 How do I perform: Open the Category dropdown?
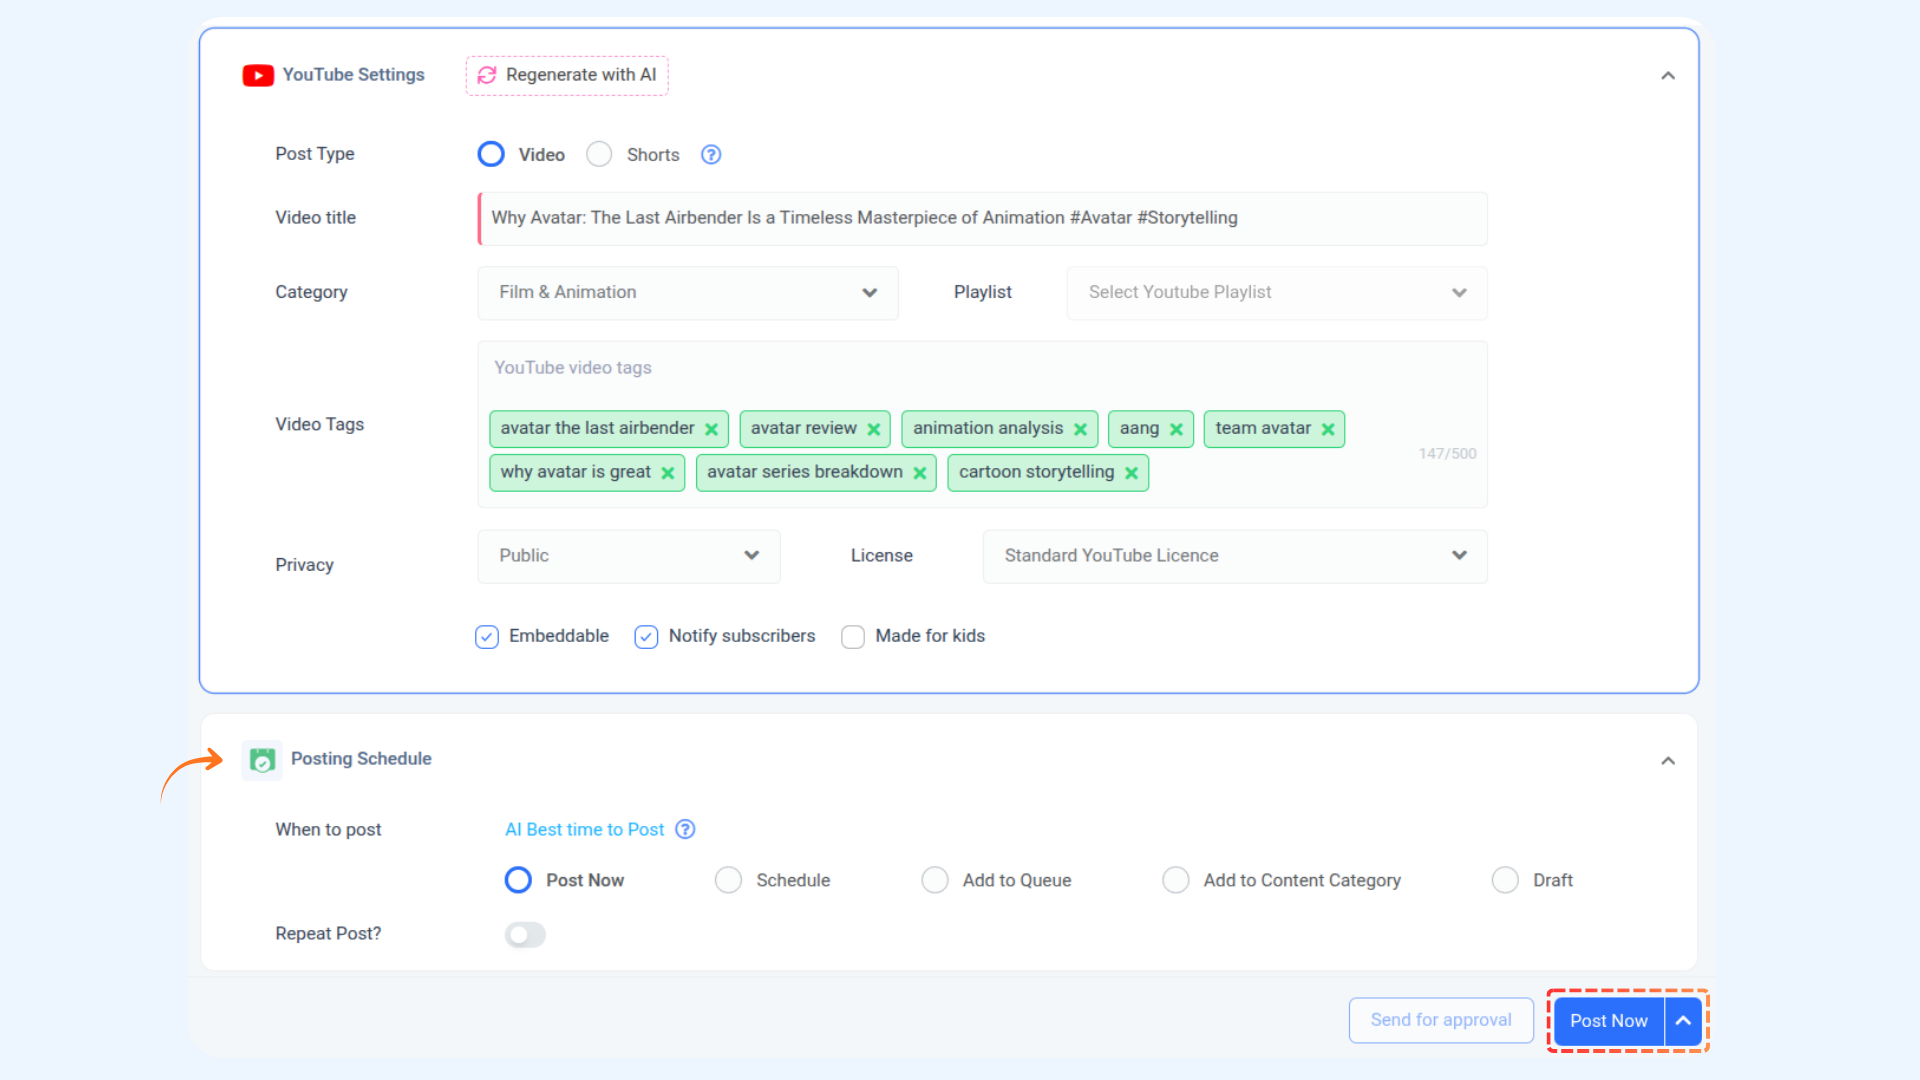coord(688,293)
